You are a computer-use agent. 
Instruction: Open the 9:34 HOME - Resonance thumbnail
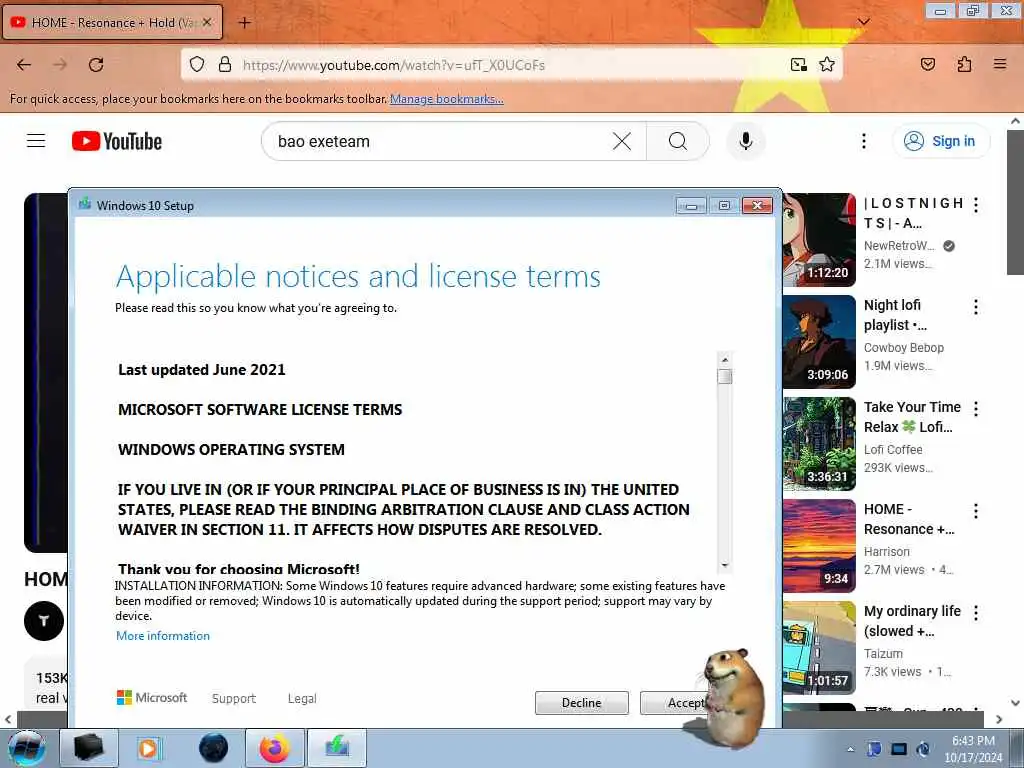819,545
